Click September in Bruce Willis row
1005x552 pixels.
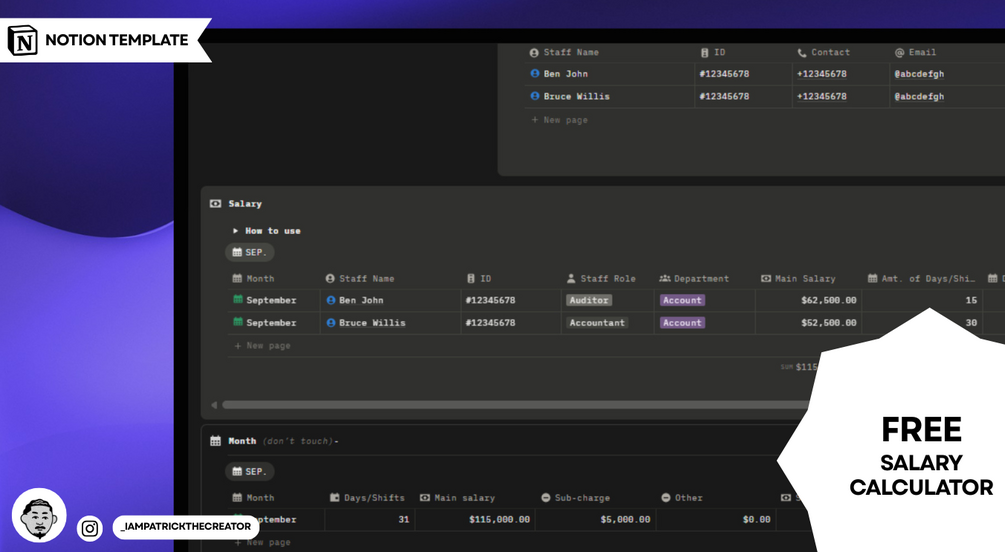tap(271, 323)
